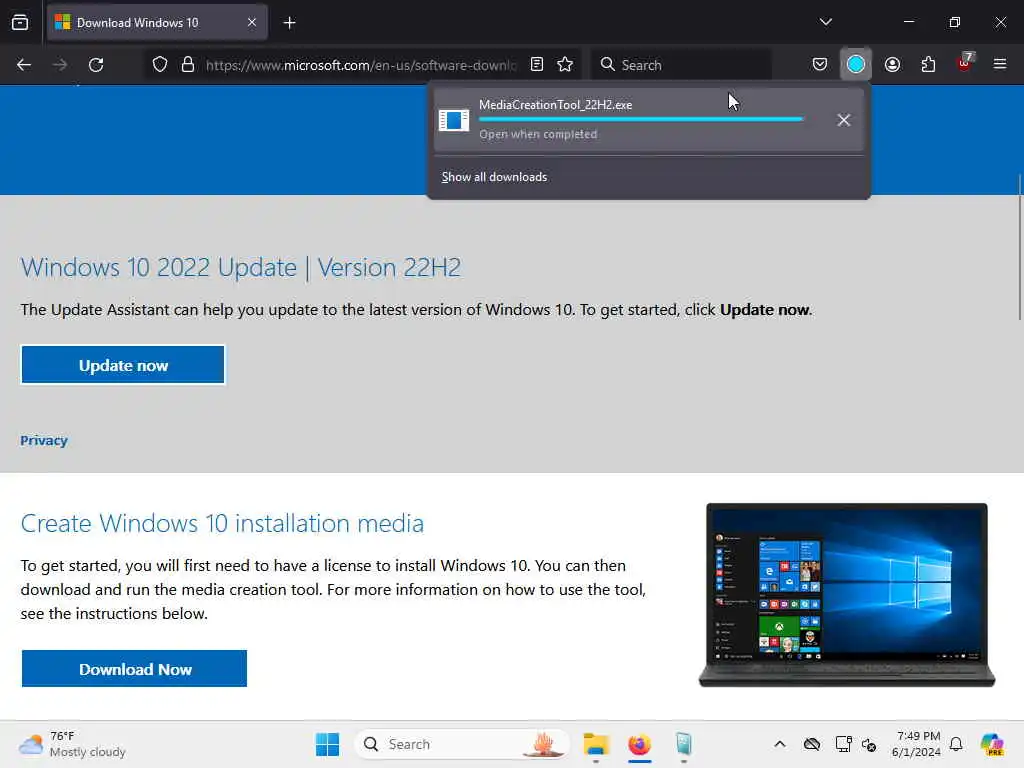The image size is (1024, 768).
Task: Click the Update now button
Action: coord(123,365)
